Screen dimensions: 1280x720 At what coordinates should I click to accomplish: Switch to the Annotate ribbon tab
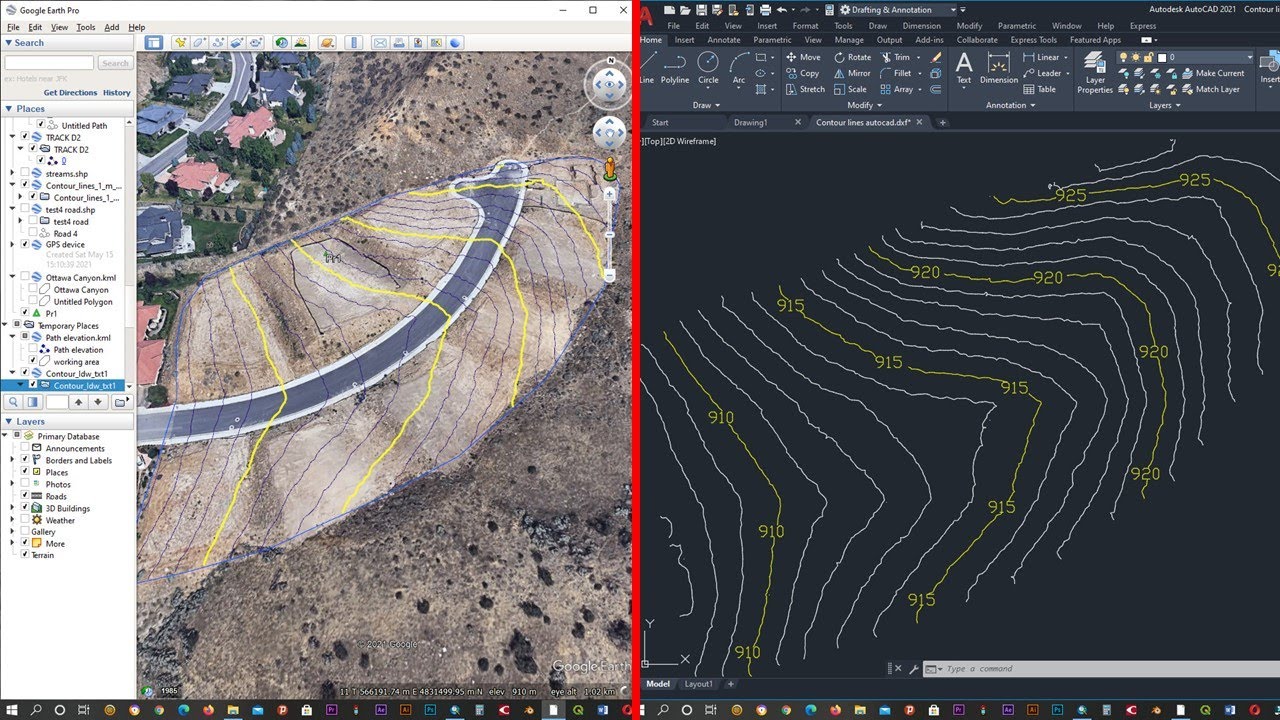[724, 40]
